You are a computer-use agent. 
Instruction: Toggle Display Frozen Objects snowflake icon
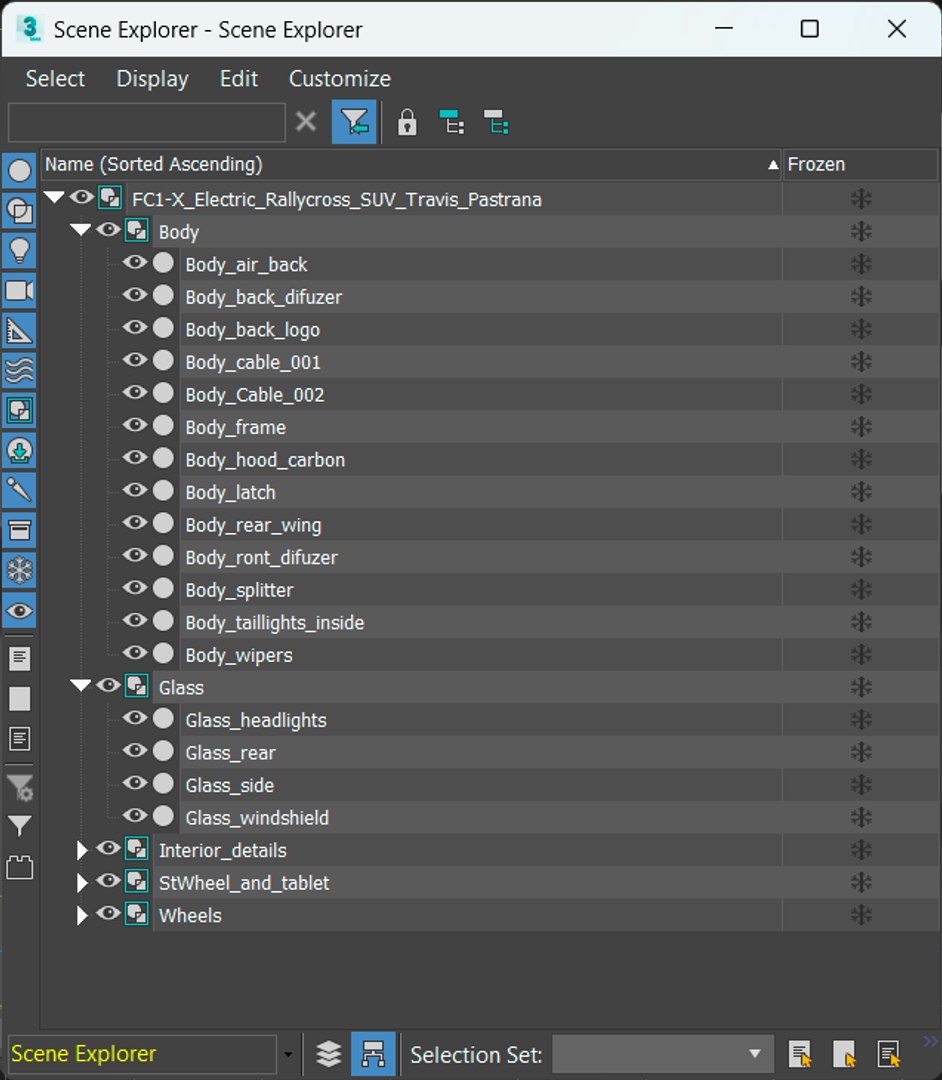pyautogui.click(x=19, y=570)
